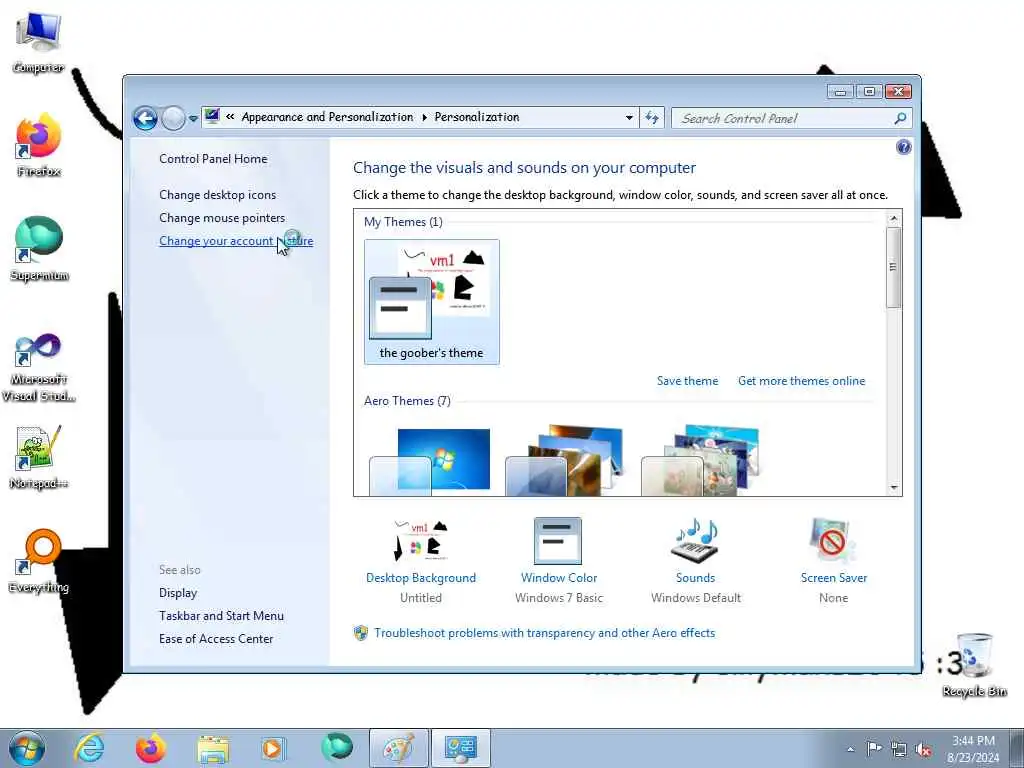This screenshot has height=768, width=1024.
Task: Select the second Aero theme thumbnail
Action: (566, 461)
